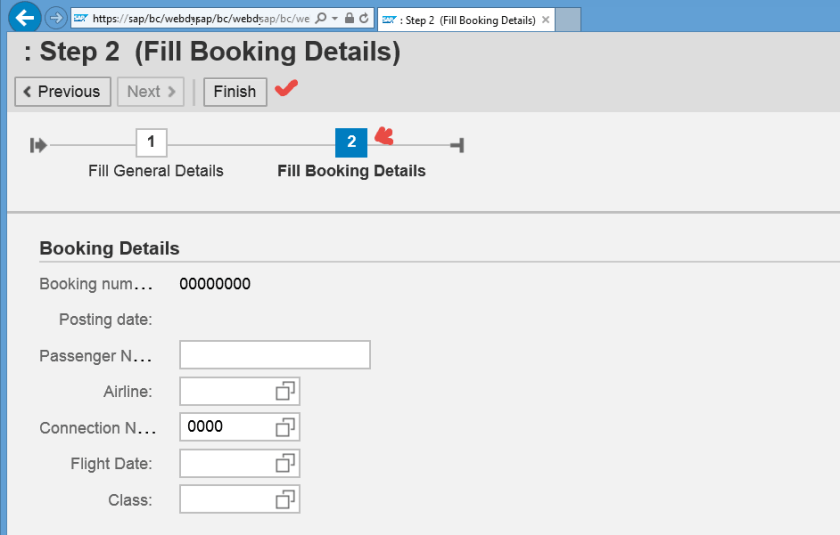The height and width of the screenshot is (535, 840).
Task: Open value help for Airline
Action: coord(285,391)
